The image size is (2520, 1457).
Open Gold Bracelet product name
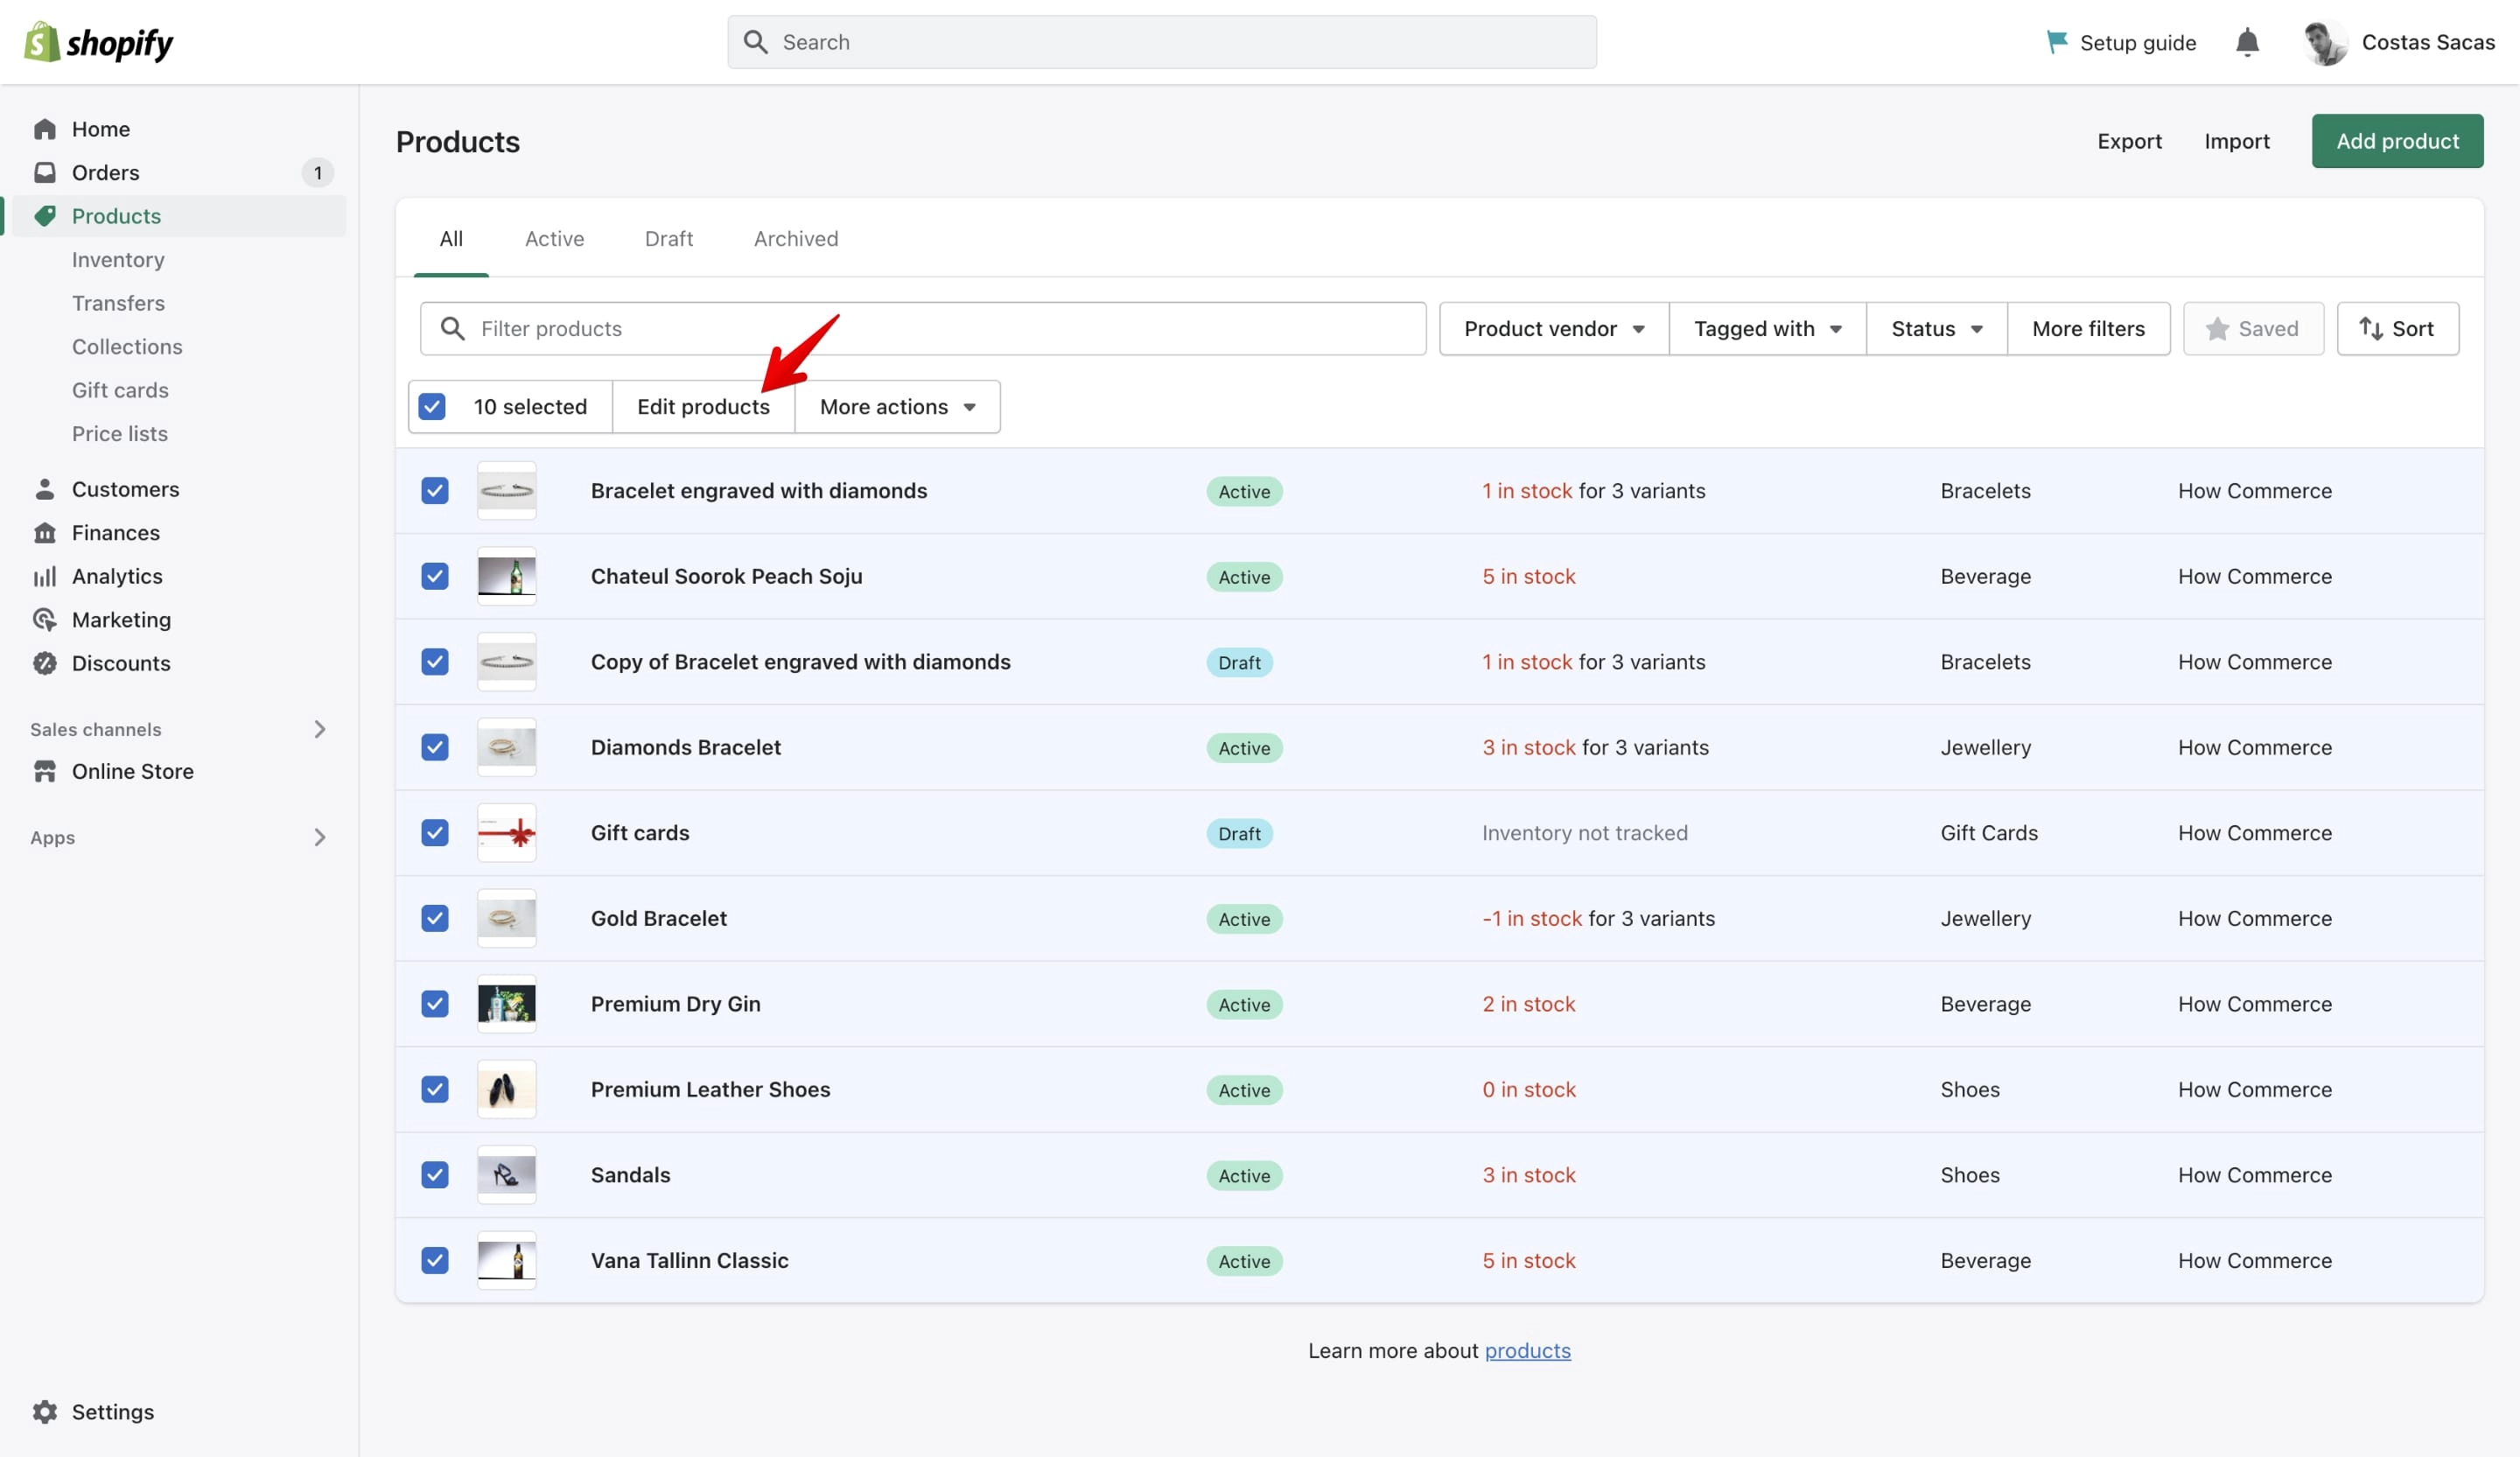(x=658, y=918)
